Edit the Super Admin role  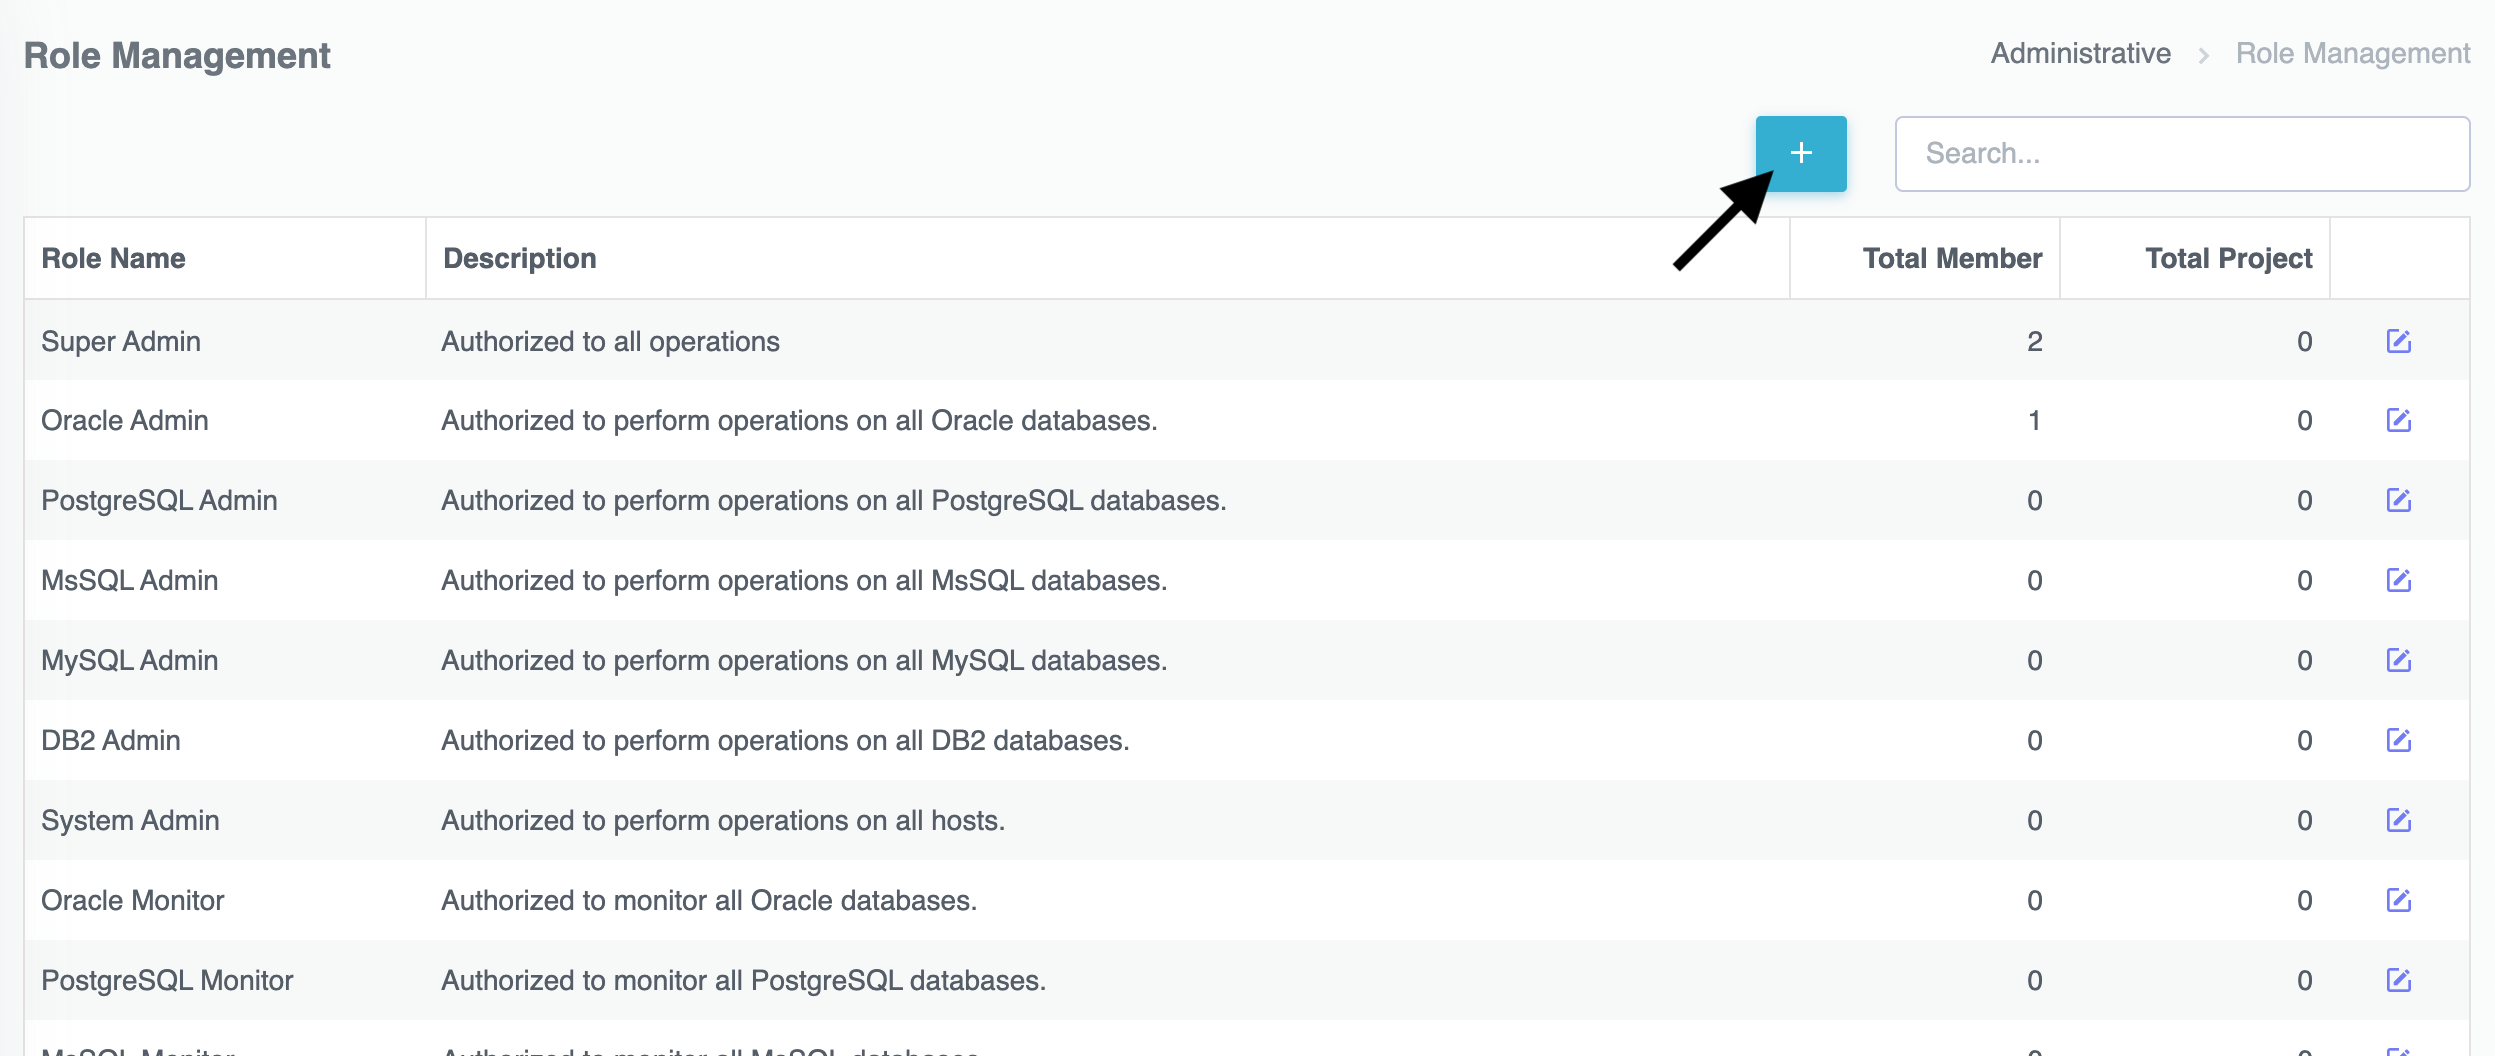[x=2398, y=341]
